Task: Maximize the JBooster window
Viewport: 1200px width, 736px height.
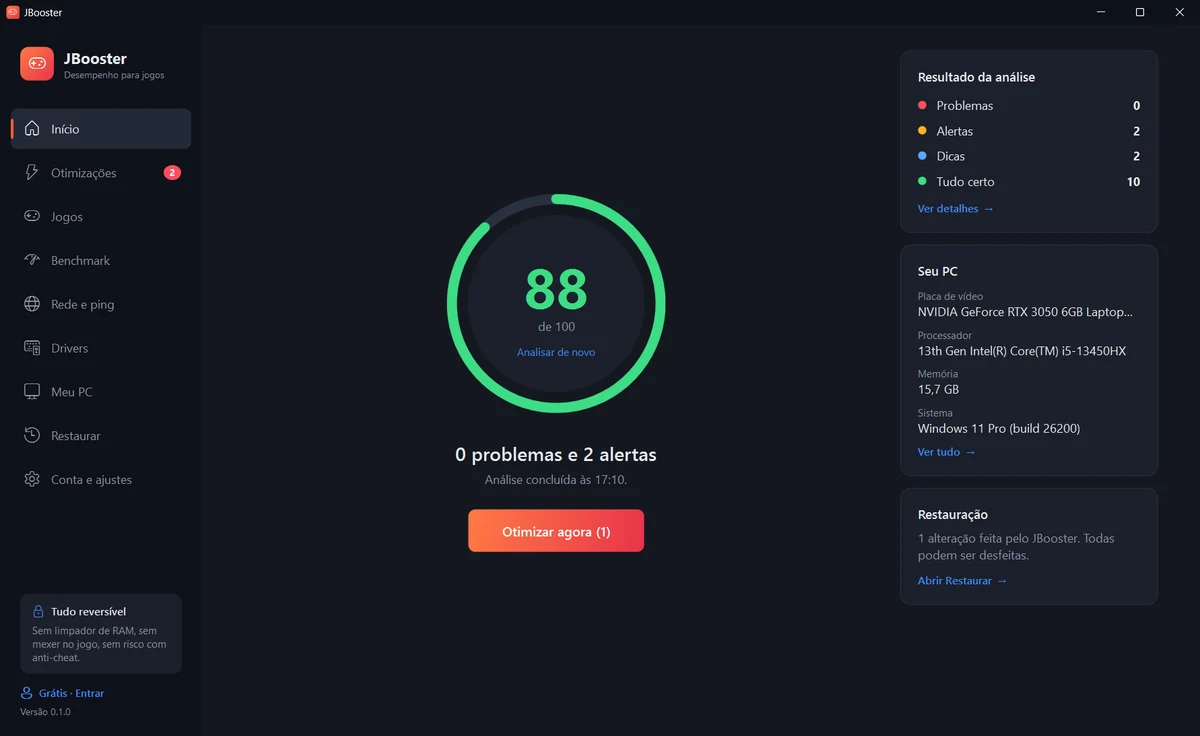Action: click(x=1140, y=12)
